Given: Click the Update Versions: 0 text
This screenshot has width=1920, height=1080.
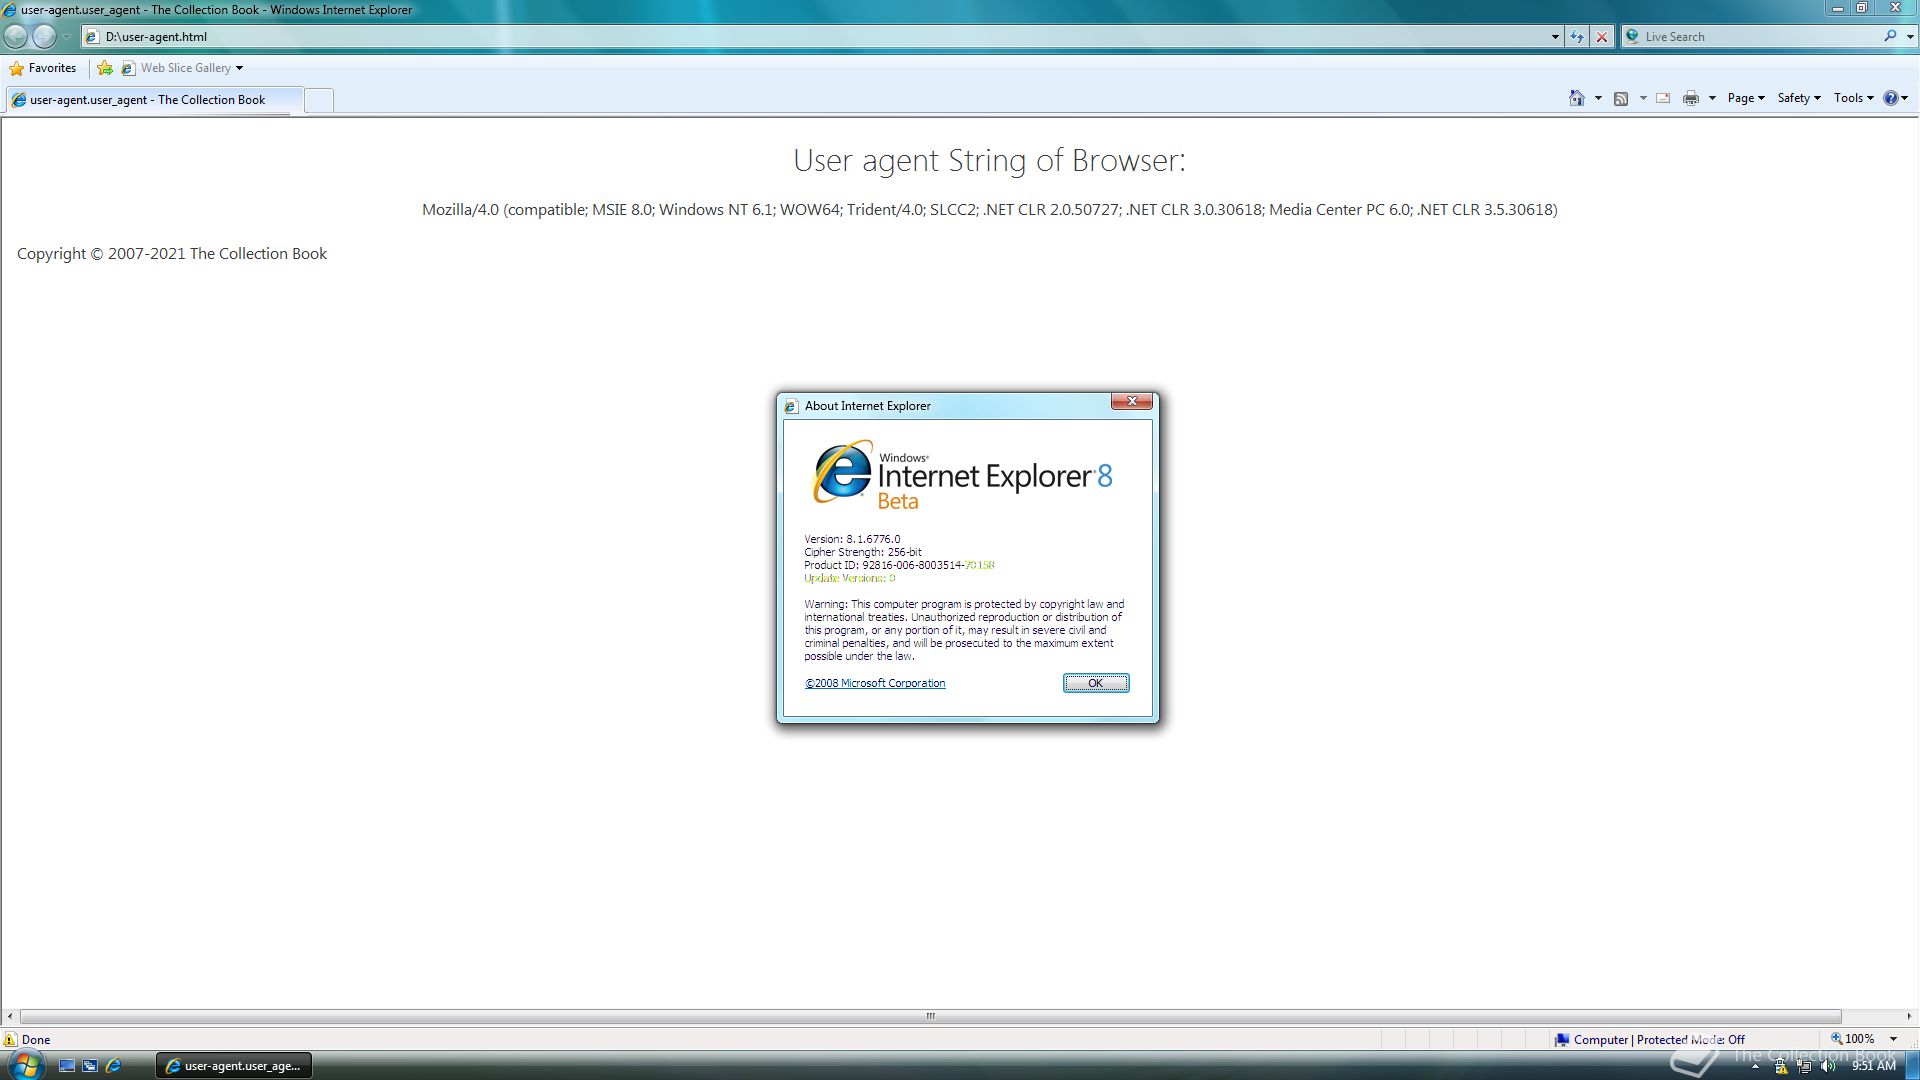Looking at the screenshot, I should pyautogui.click(x=849, y=578).
